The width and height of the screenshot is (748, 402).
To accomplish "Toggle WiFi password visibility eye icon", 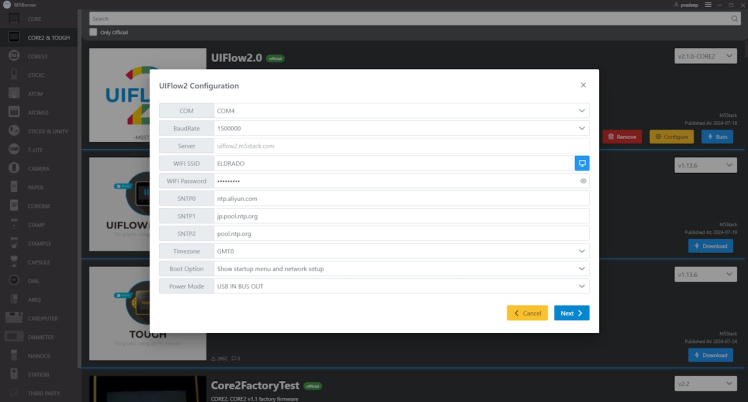I will coord(583,181).
